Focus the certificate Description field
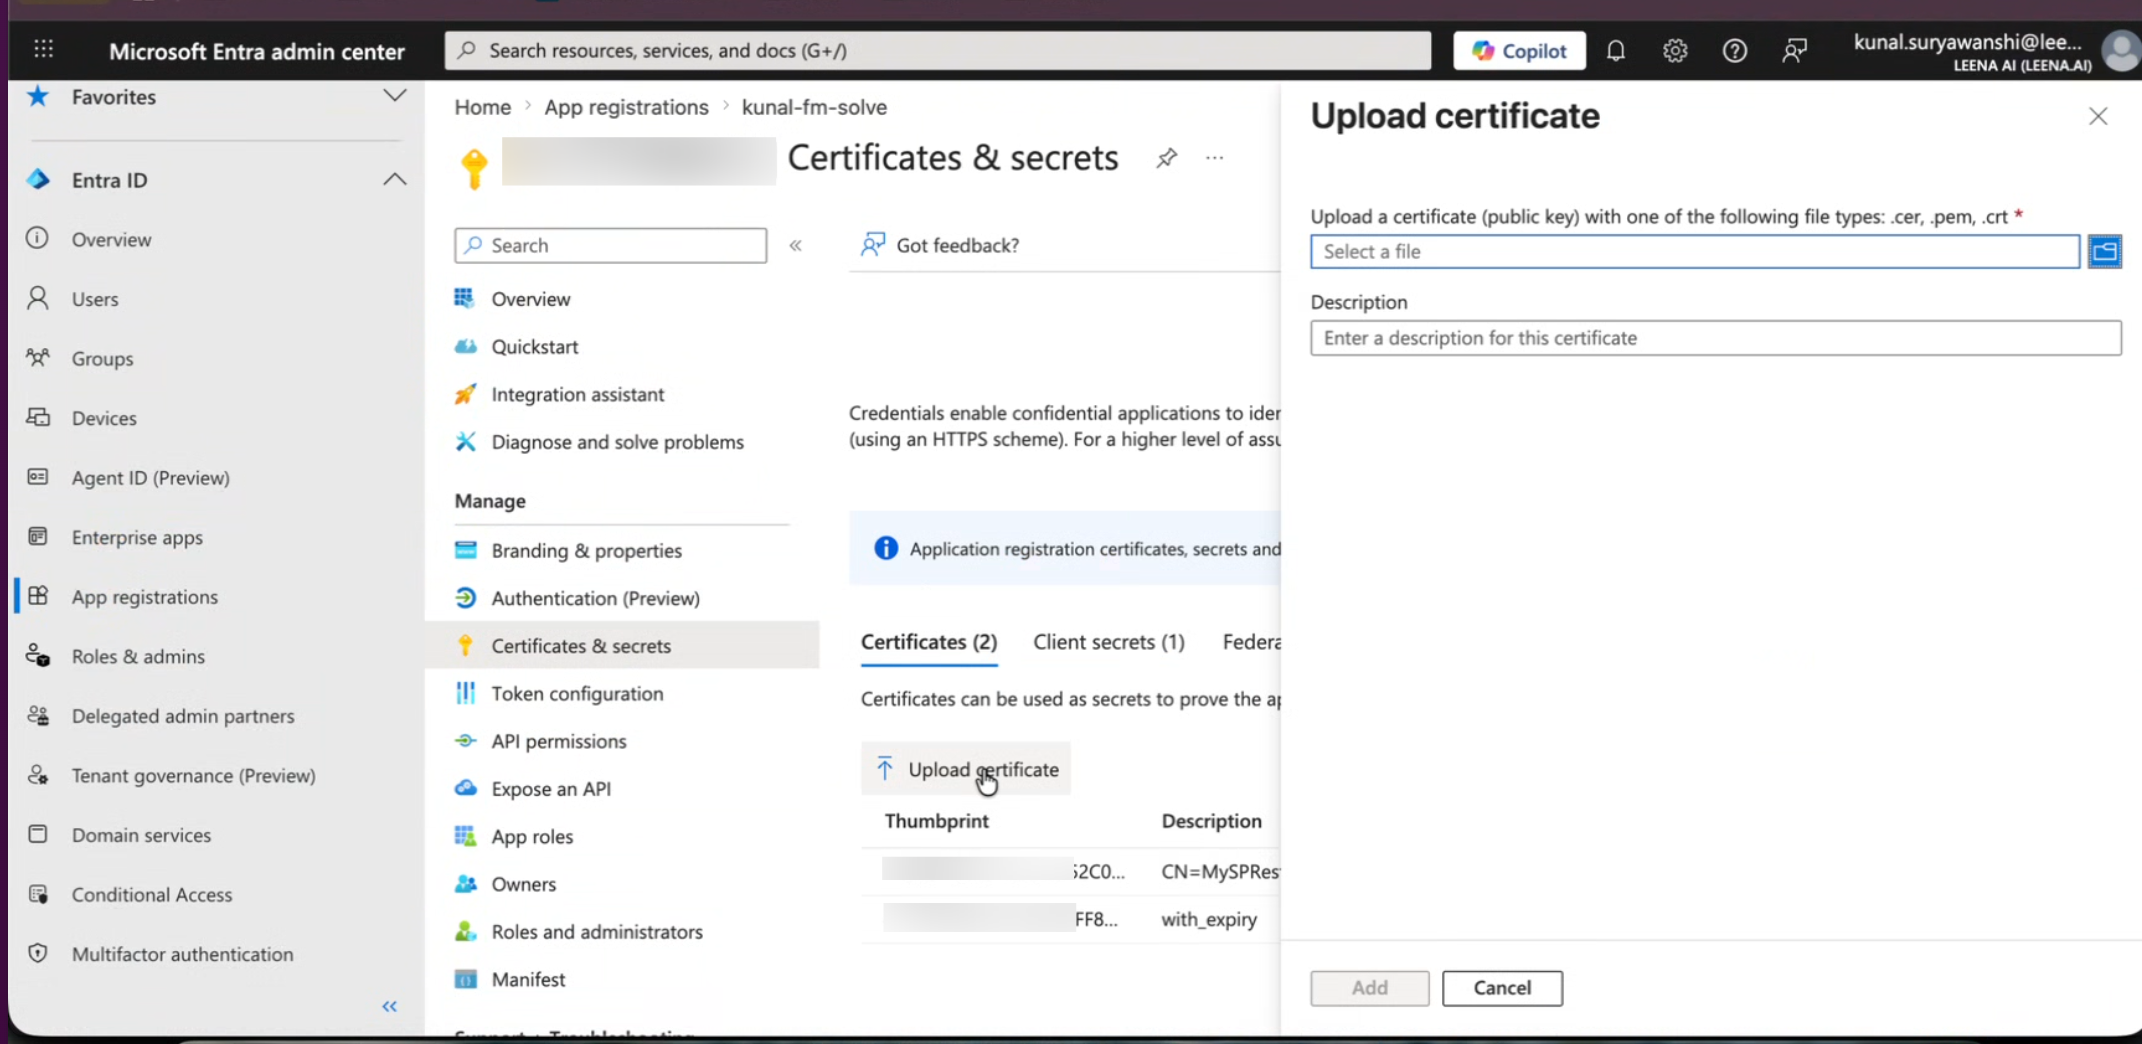This screenshot has height=1044, width=2142. pos(1715,338)
